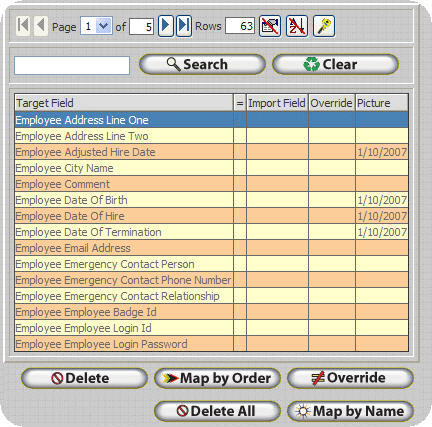
Task: Sort by the Target Field column header
Action: pyautogui.click(x=124, y=103)
